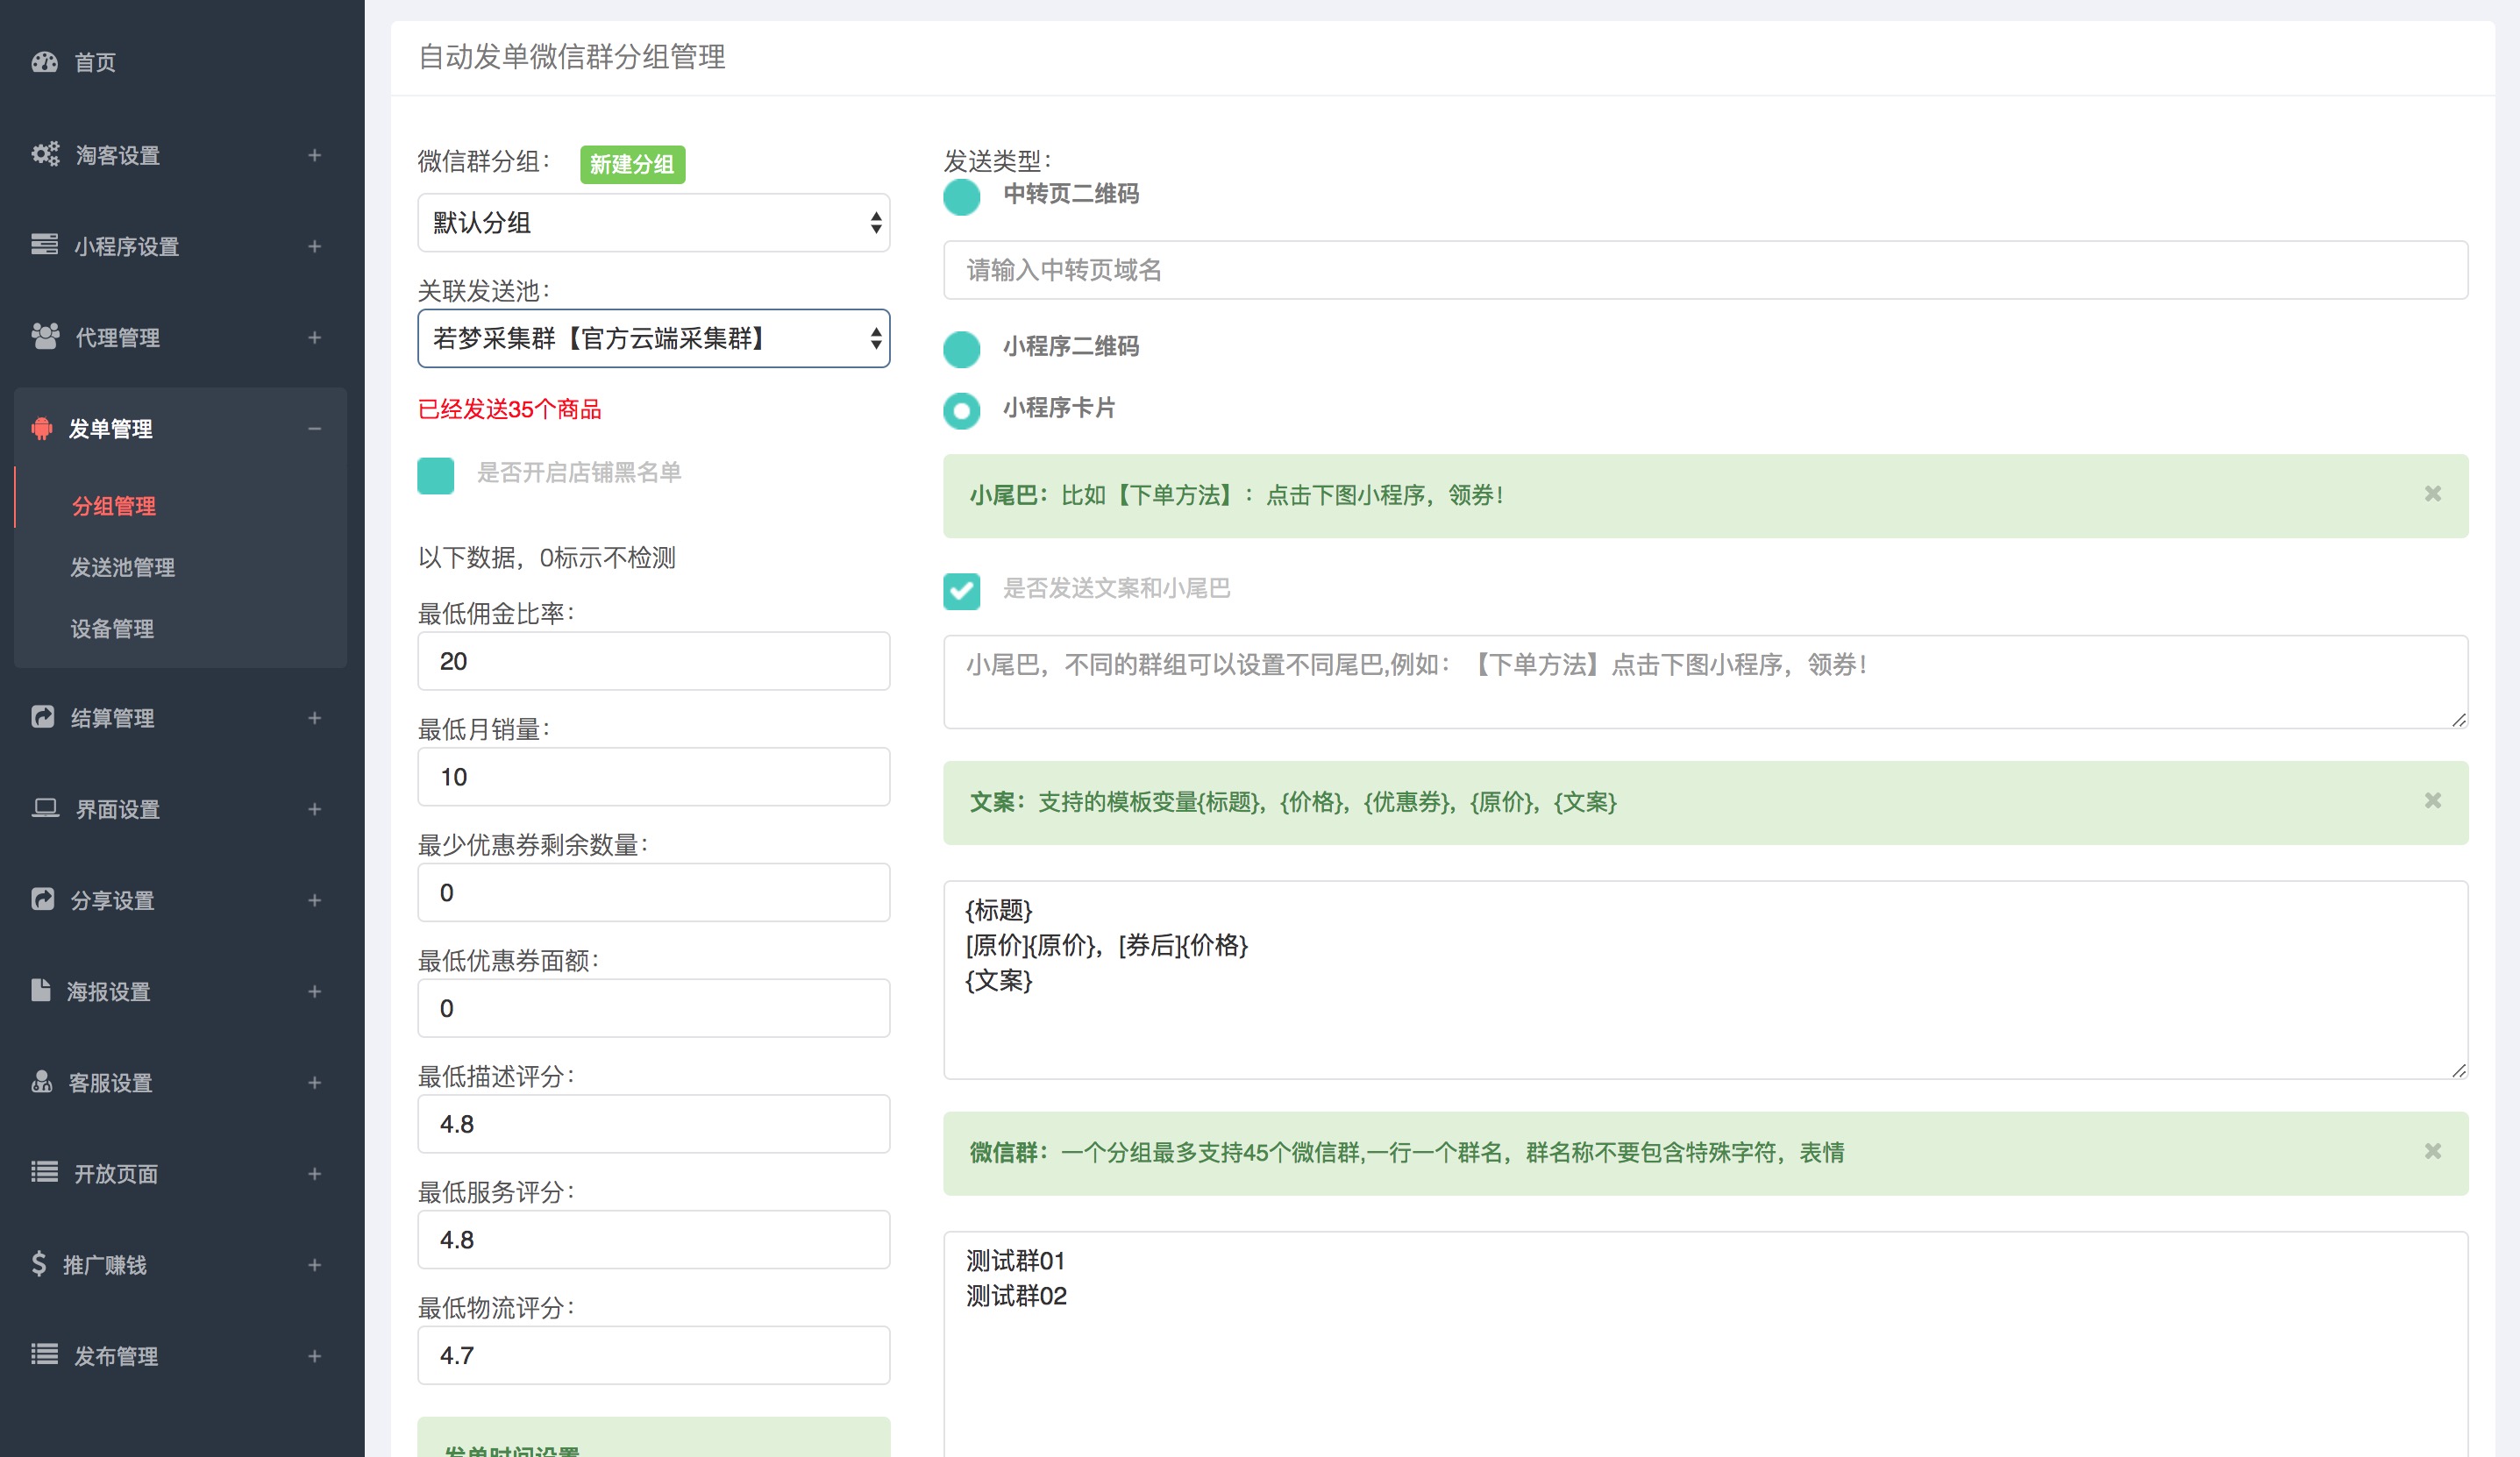
Task: Click the 最少优惠券剩余数量 input field
Action: (x=654, y=892)
